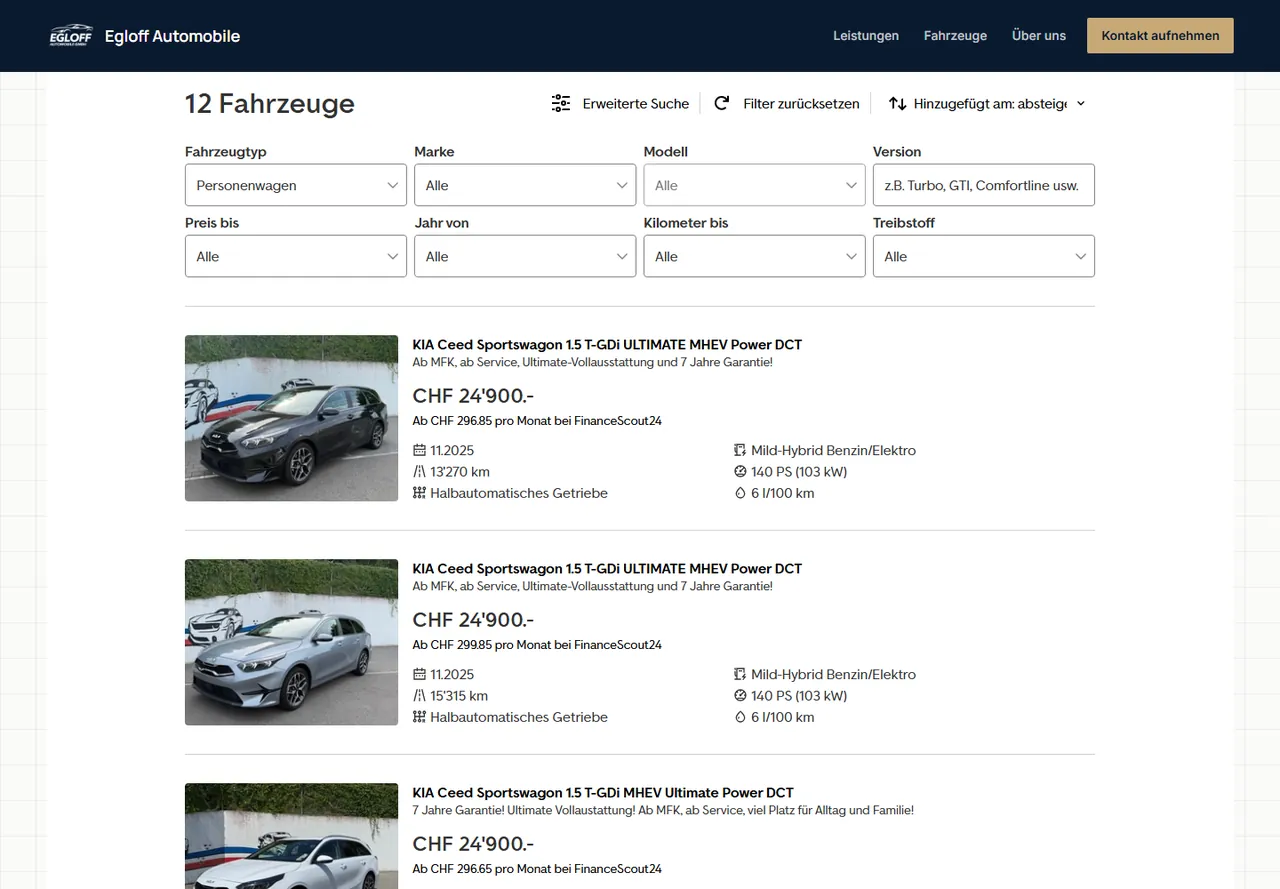Viewport: 1280px width, 889px height.
Task: Open the second KIA Ceed ULTIMATE MHEV Power DCT title
Action: pyautogui.click(x=607, y=569)
